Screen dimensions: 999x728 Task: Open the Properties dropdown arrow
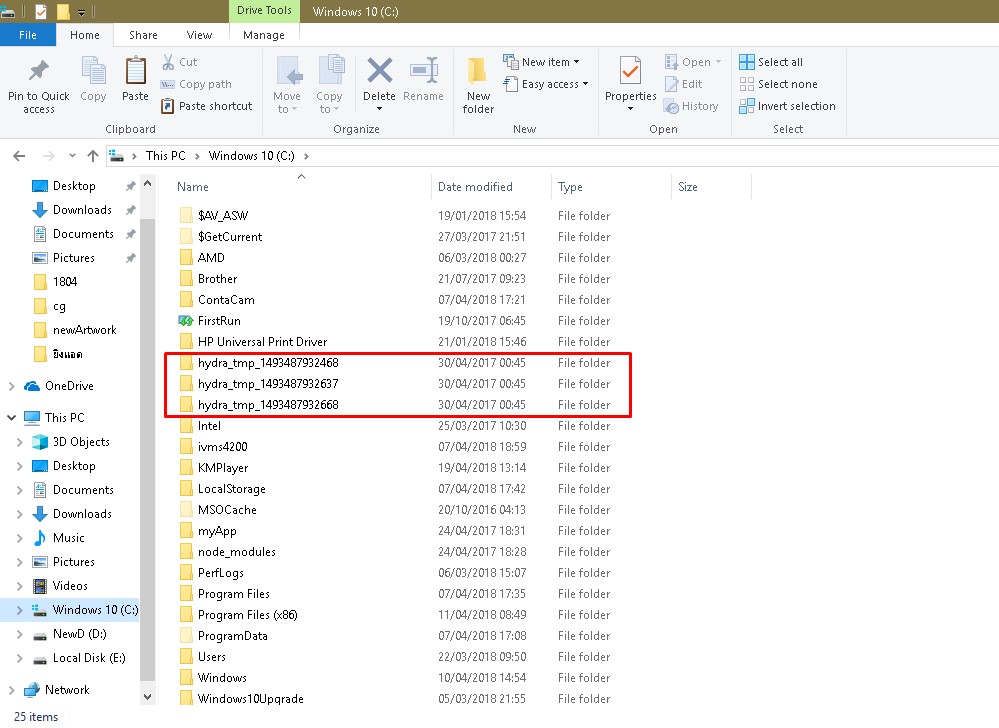630,109
